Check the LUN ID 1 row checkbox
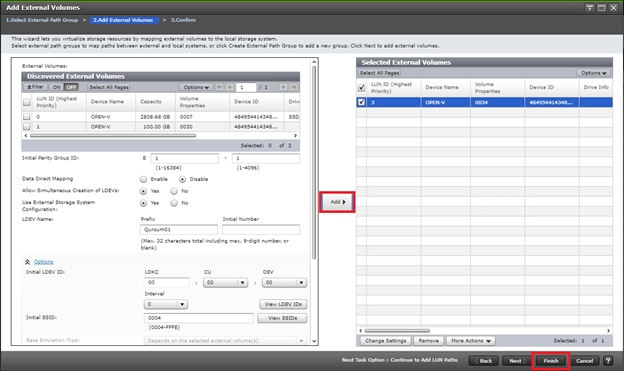Viewport: 624px width, 371px height. coord(27,126)
